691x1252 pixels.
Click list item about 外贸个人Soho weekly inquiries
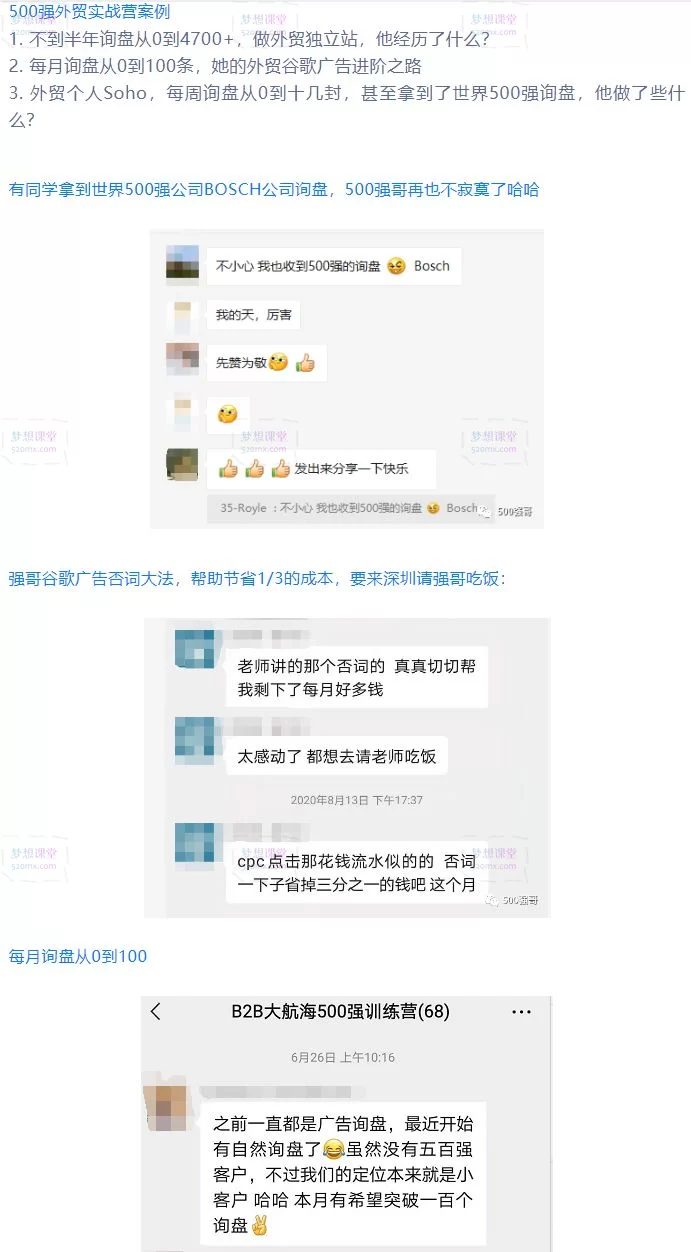tap(346, 106)
